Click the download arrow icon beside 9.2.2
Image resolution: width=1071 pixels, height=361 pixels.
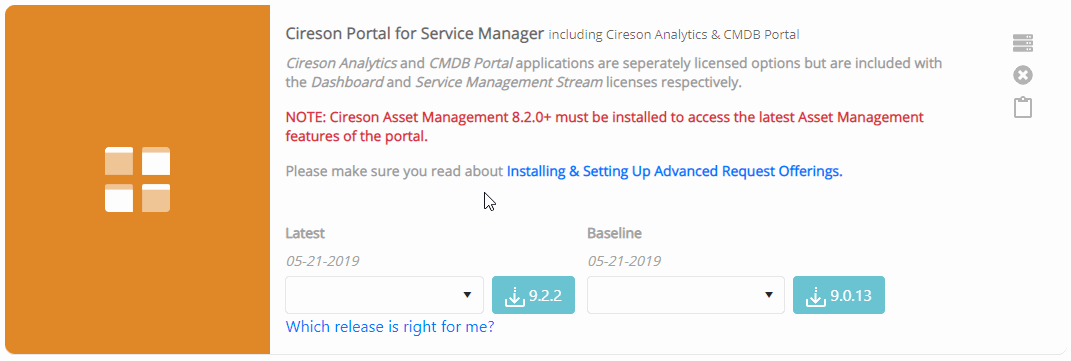coord(514,296)
